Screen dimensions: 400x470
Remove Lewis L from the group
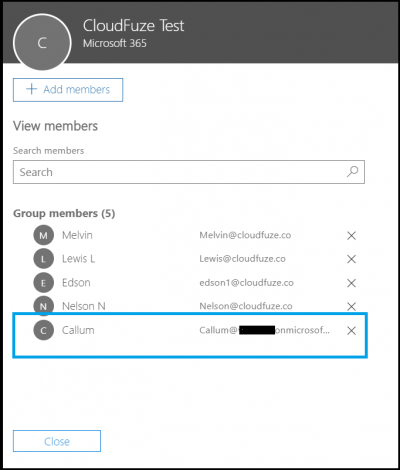[351, 259]
